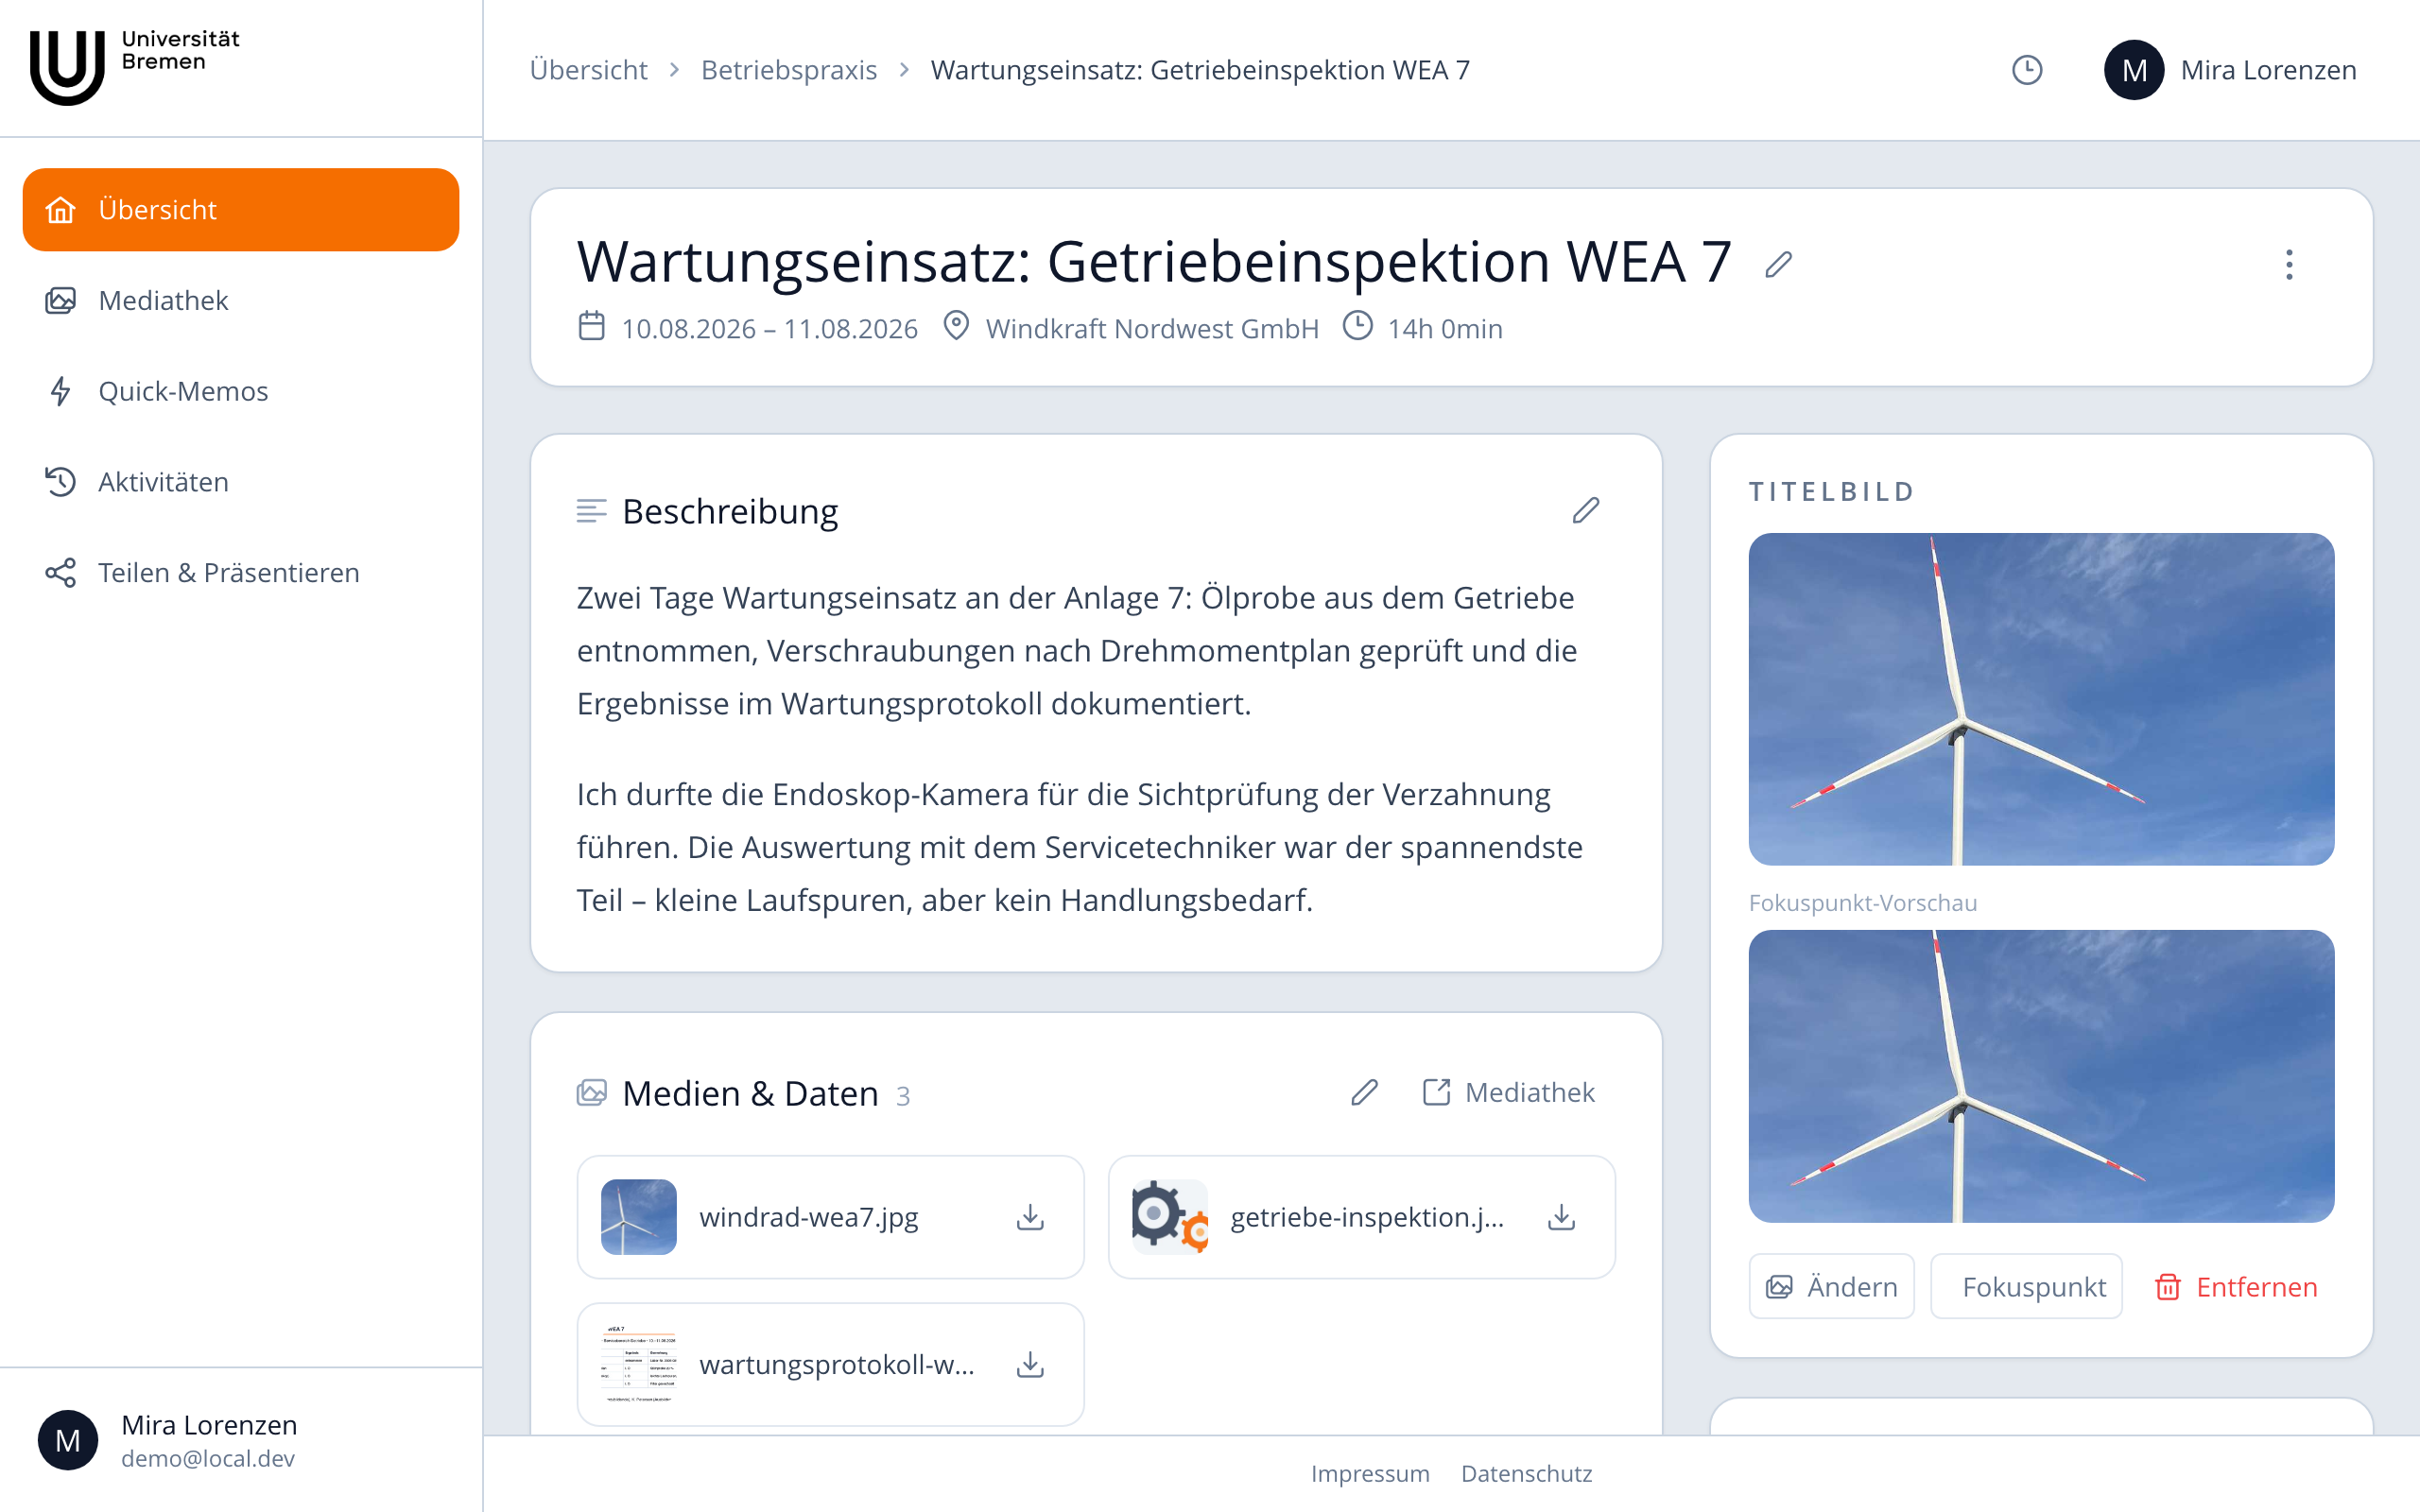Open the getriebe-inspektion gear thumbnail
The width and height of the screenshot is (2420, 1512).
[1170, 1217]
